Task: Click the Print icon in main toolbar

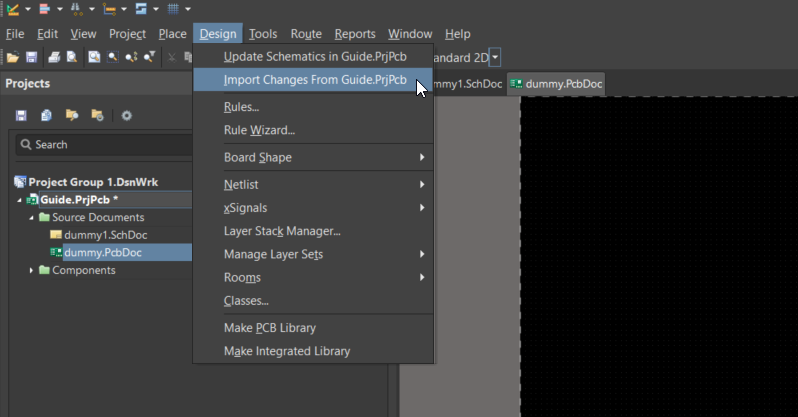Action: [56, 58]
